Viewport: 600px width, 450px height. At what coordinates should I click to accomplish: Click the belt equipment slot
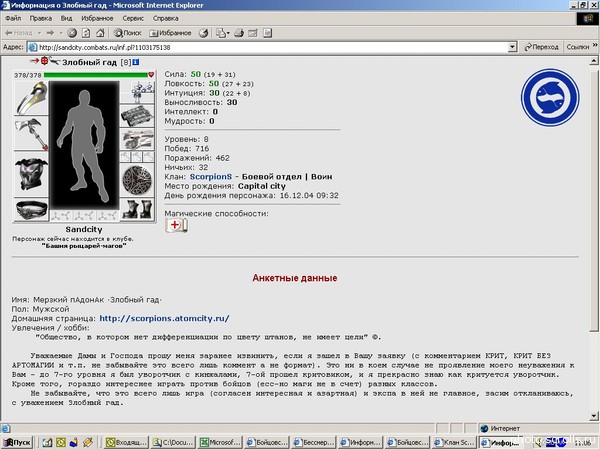tap(32, 210)
